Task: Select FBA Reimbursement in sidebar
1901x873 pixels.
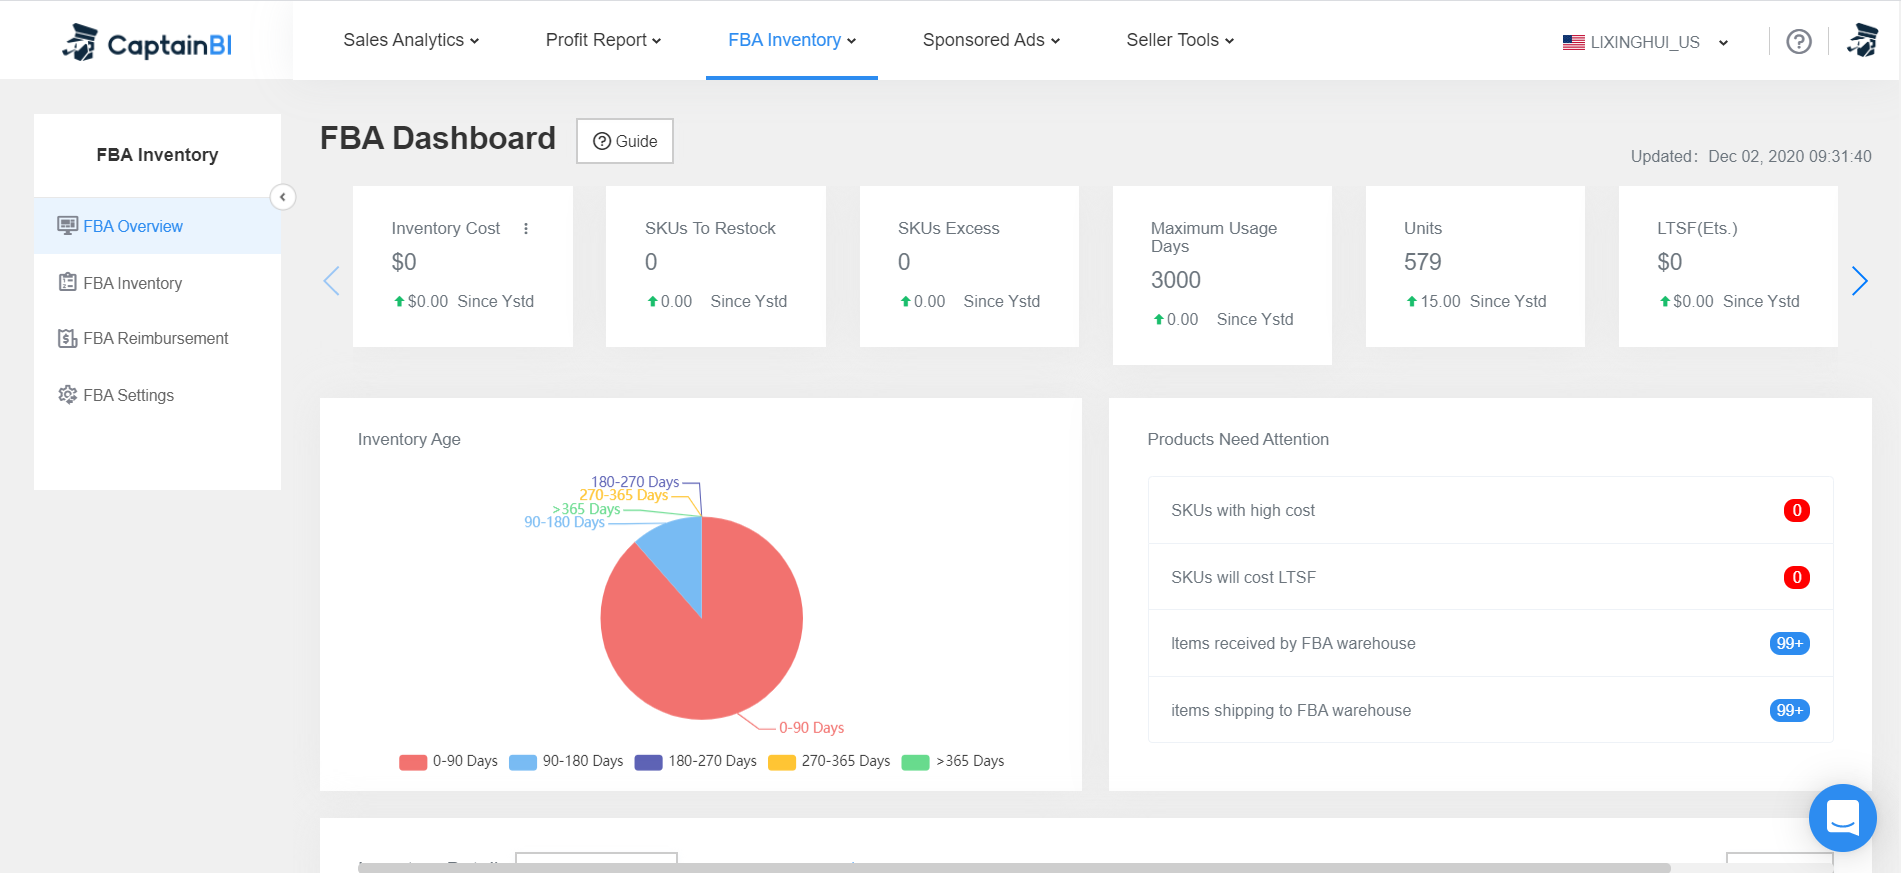Action: tap(155, 339)
